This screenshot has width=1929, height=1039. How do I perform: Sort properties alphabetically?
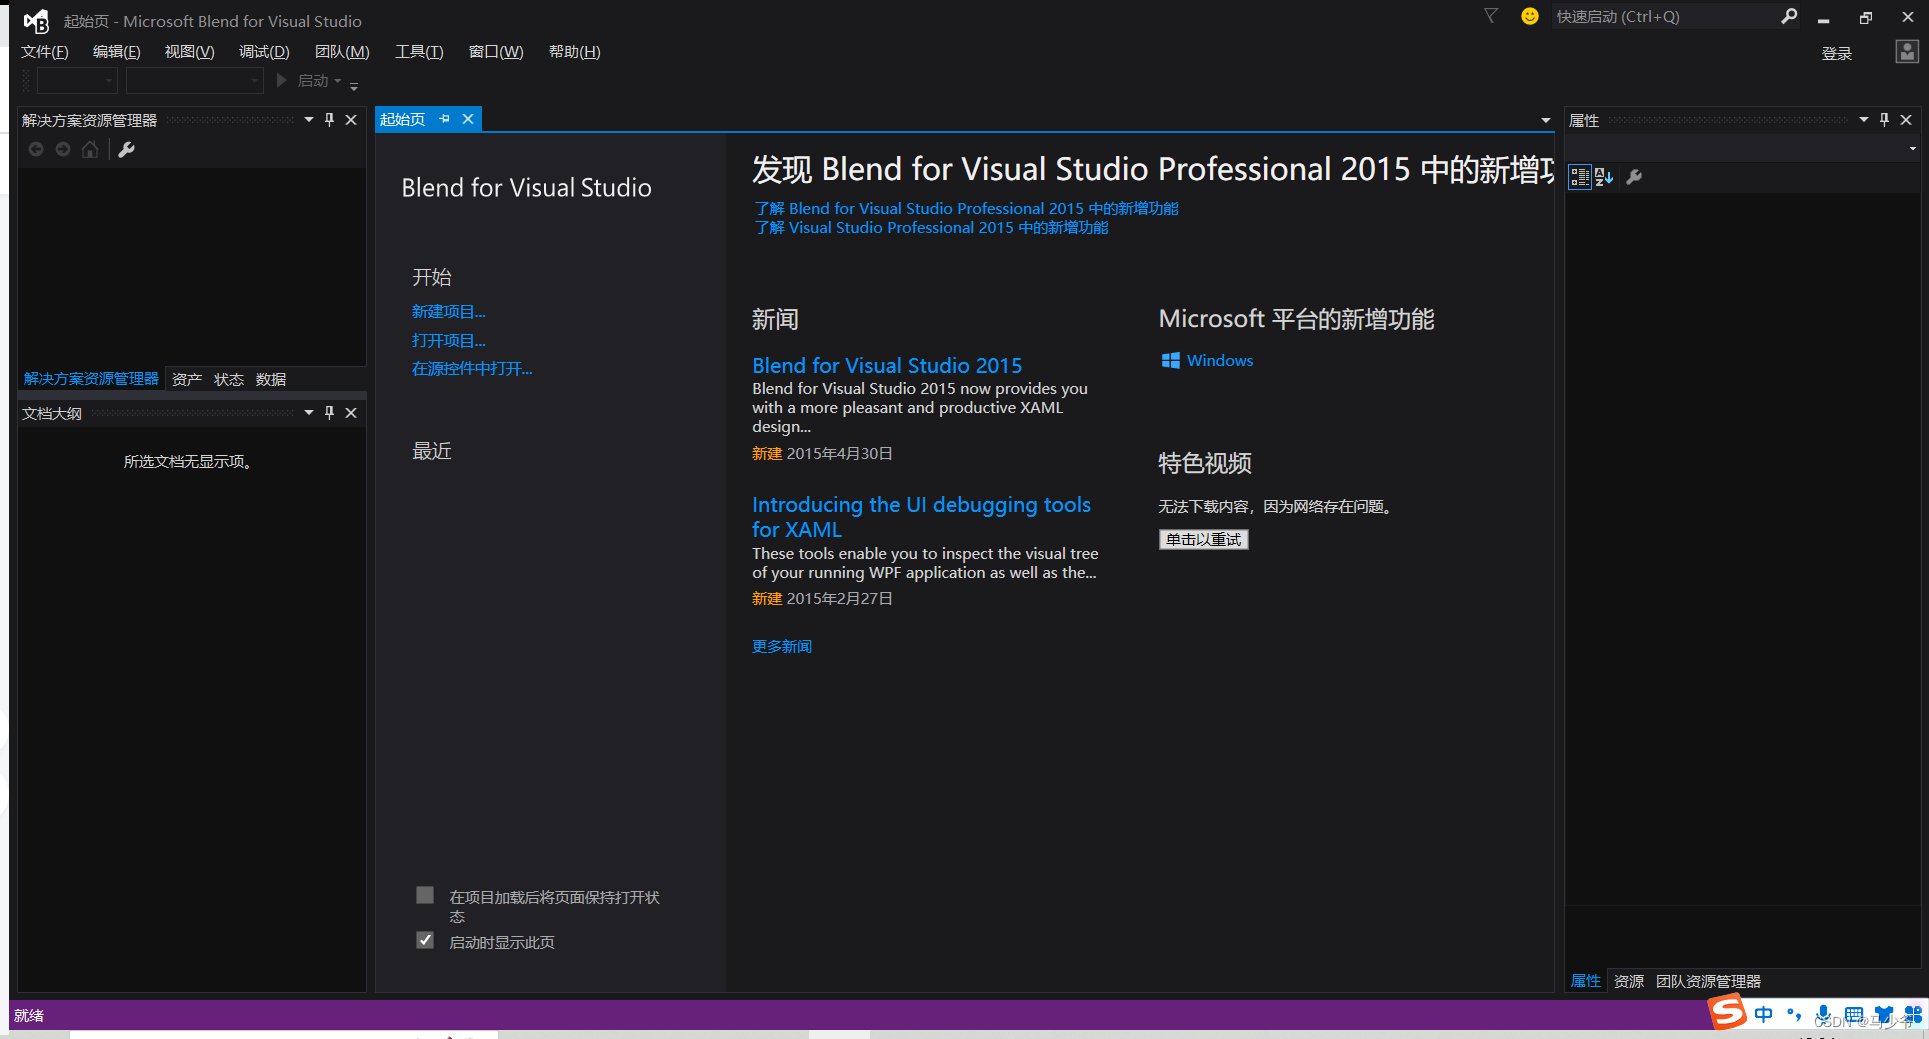pos(1604,177)
